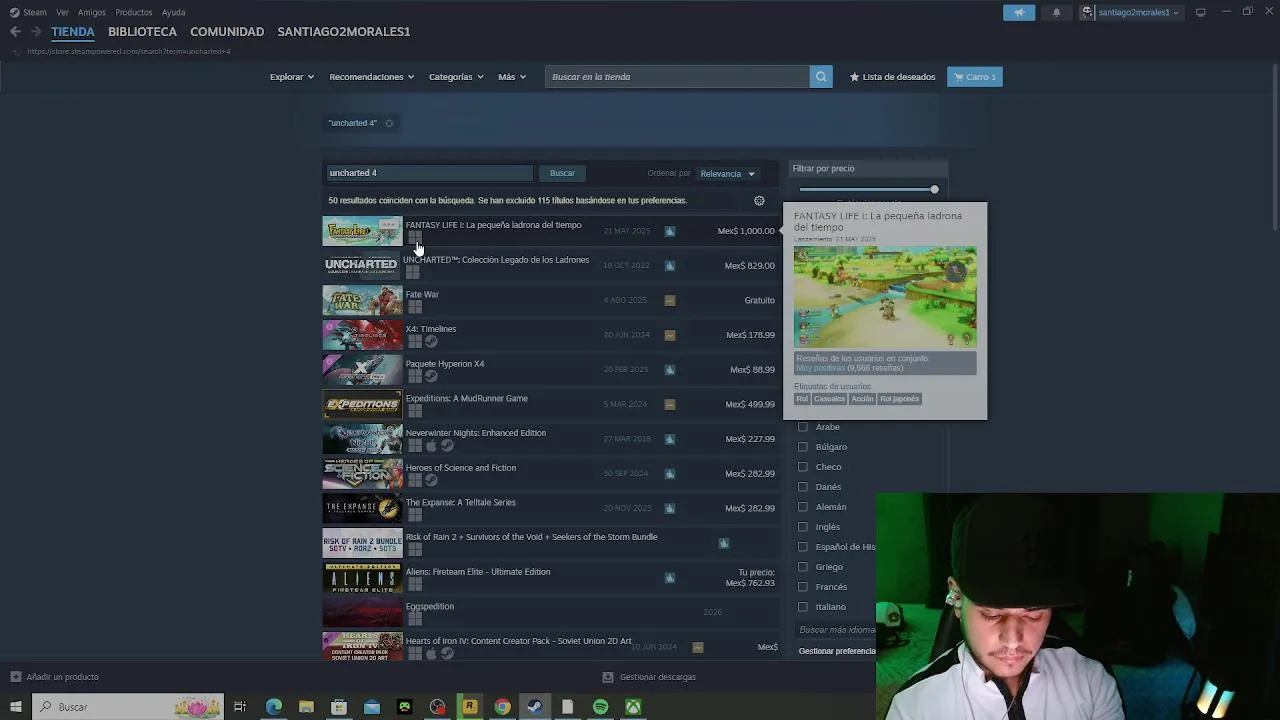Click the "uncharted 4" search term field
This screenshot has height=720, width=1280.
(429, 173)
